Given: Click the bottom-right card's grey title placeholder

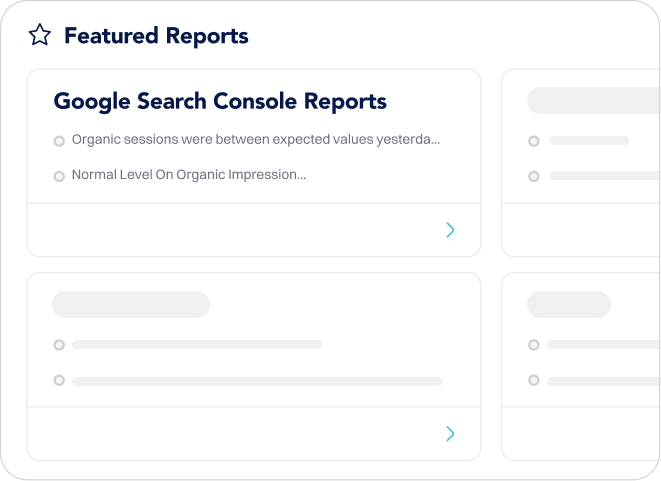Looking at the screenshot, I should [569, 304].
